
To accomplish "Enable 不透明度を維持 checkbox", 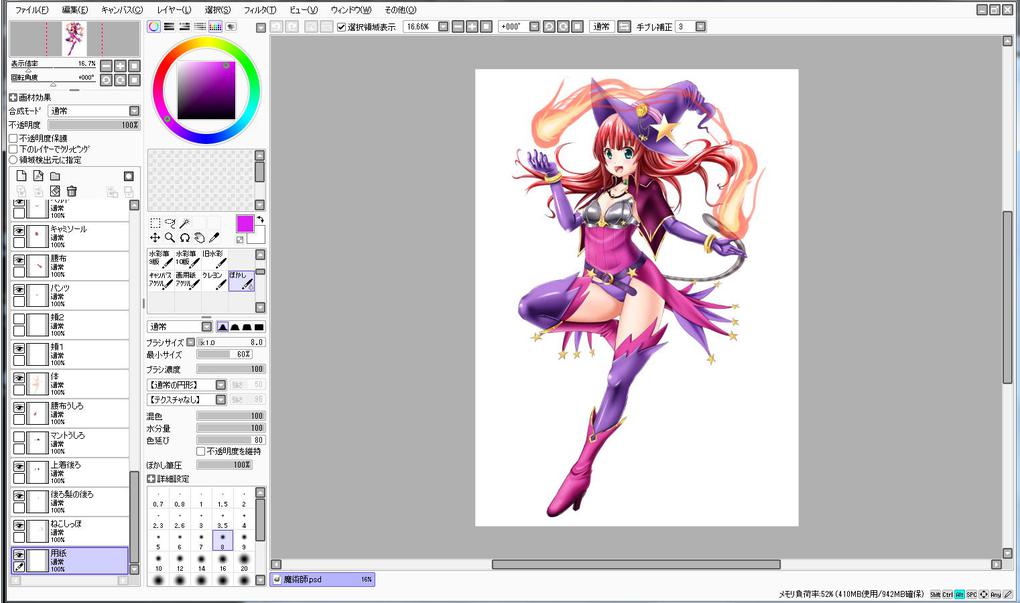I will pos(201,451).
